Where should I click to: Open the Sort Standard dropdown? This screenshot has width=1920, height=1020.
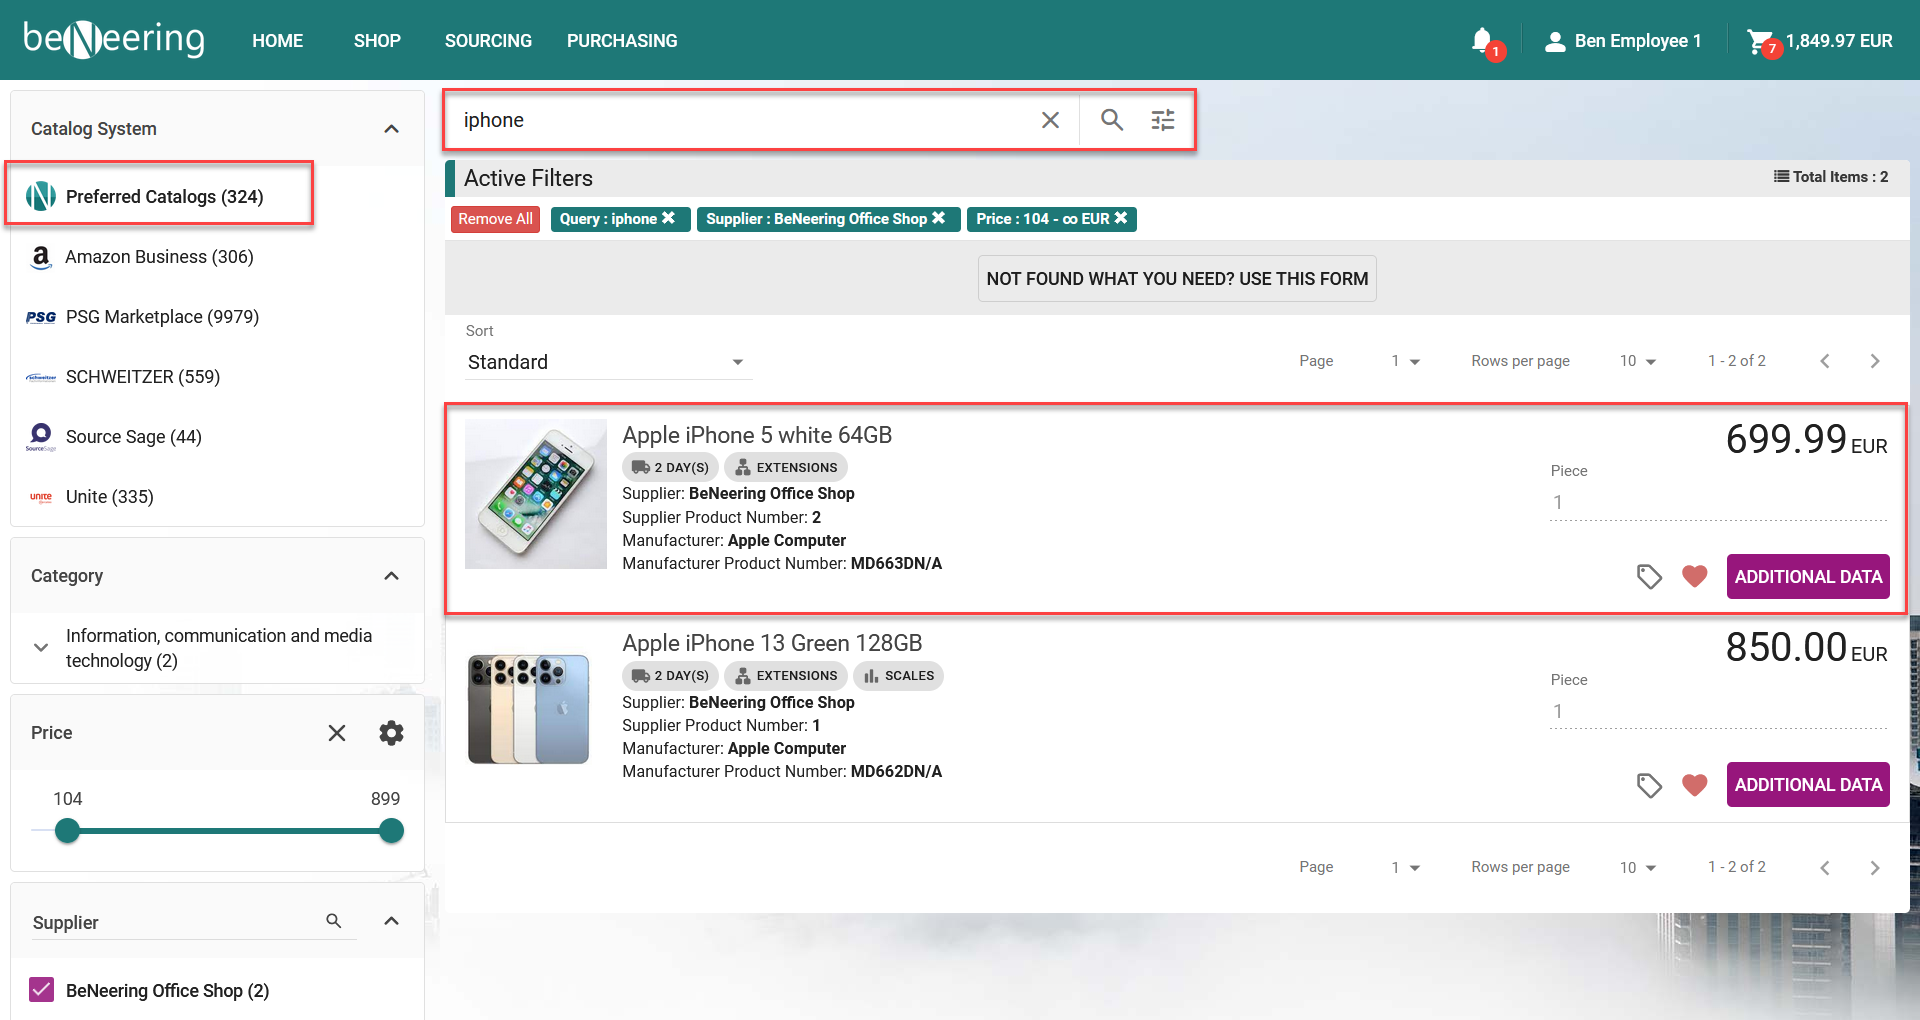click(x=607, y=362)
